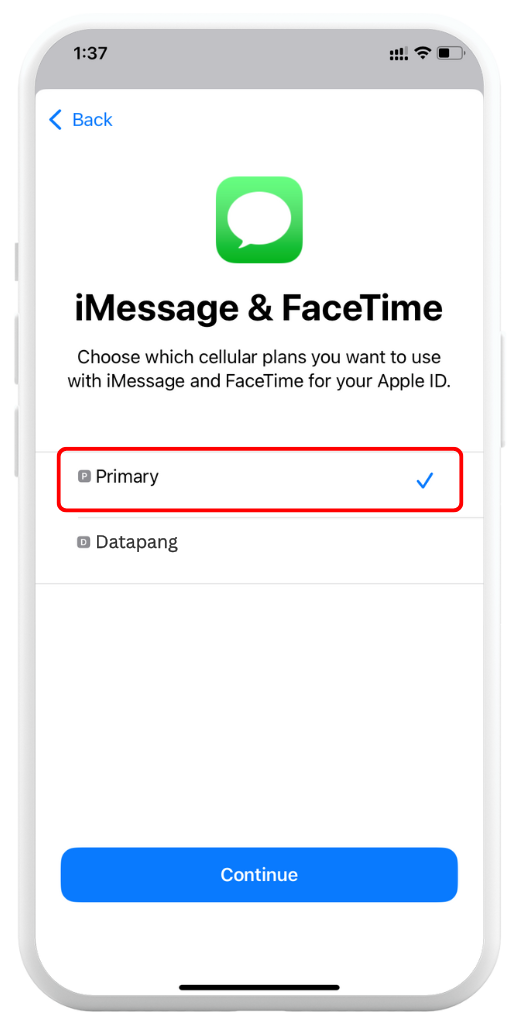This screenshot has height=1025, width=520.
Task: Tap the blank area below the plan list
Action: pos(259,713)
